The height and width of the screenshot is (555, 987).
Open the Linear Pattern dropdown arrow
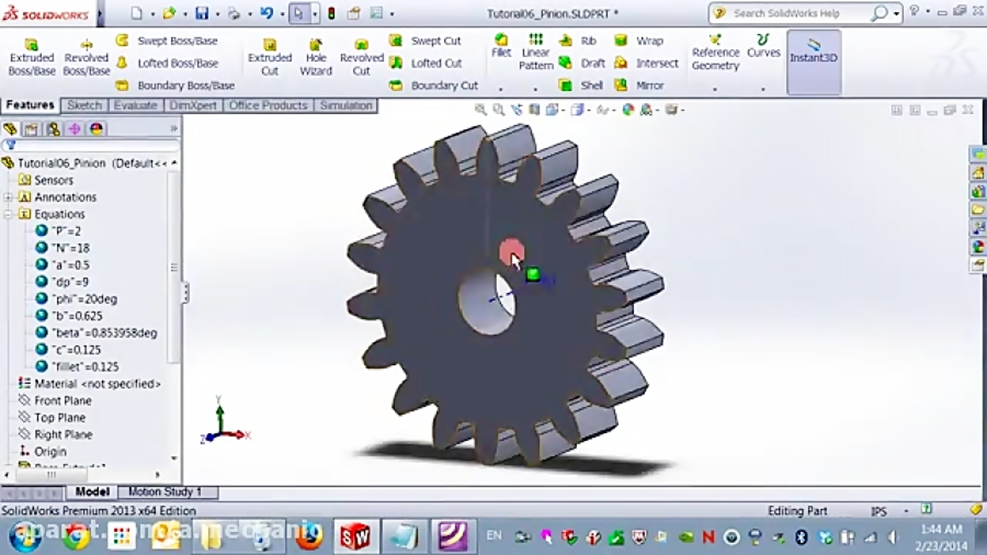[x=536, y=88]
